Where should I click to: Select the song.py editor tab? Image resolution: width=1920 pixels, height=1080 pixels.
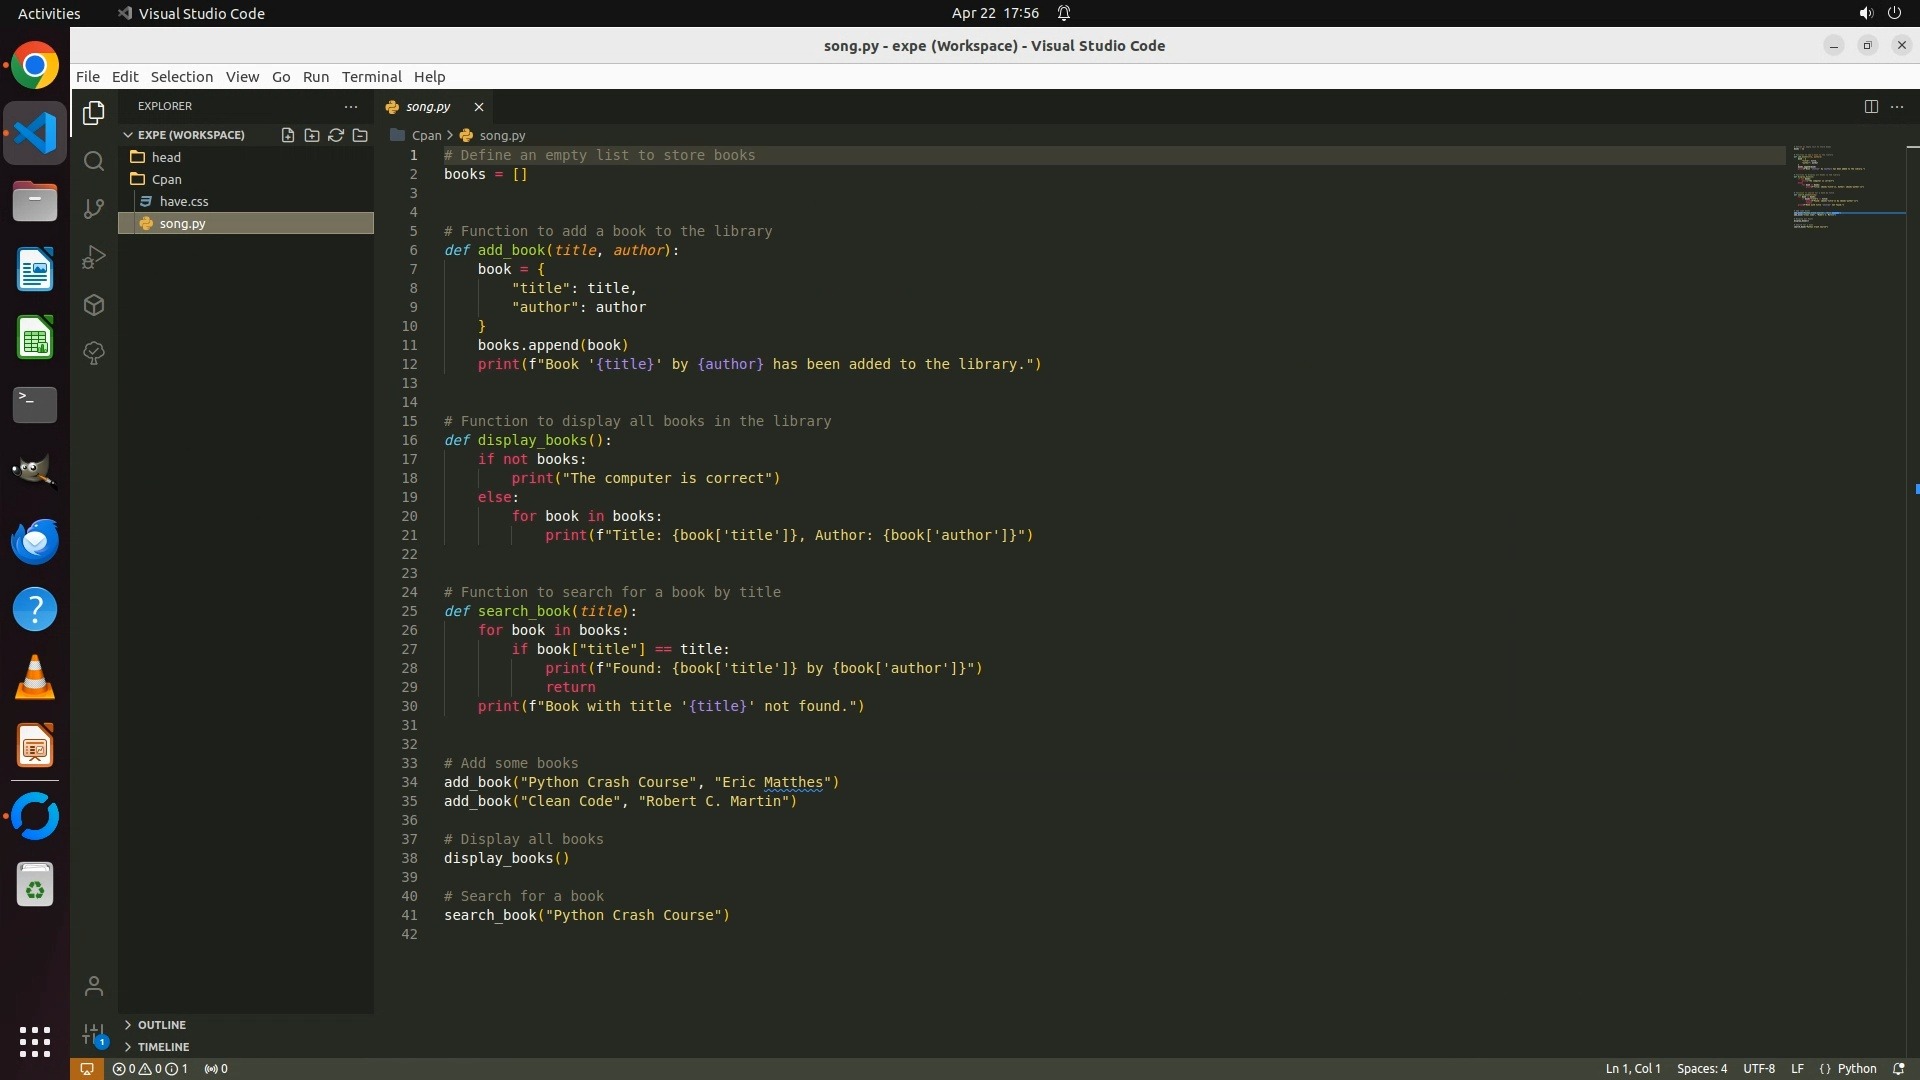[x=428, y=106]
